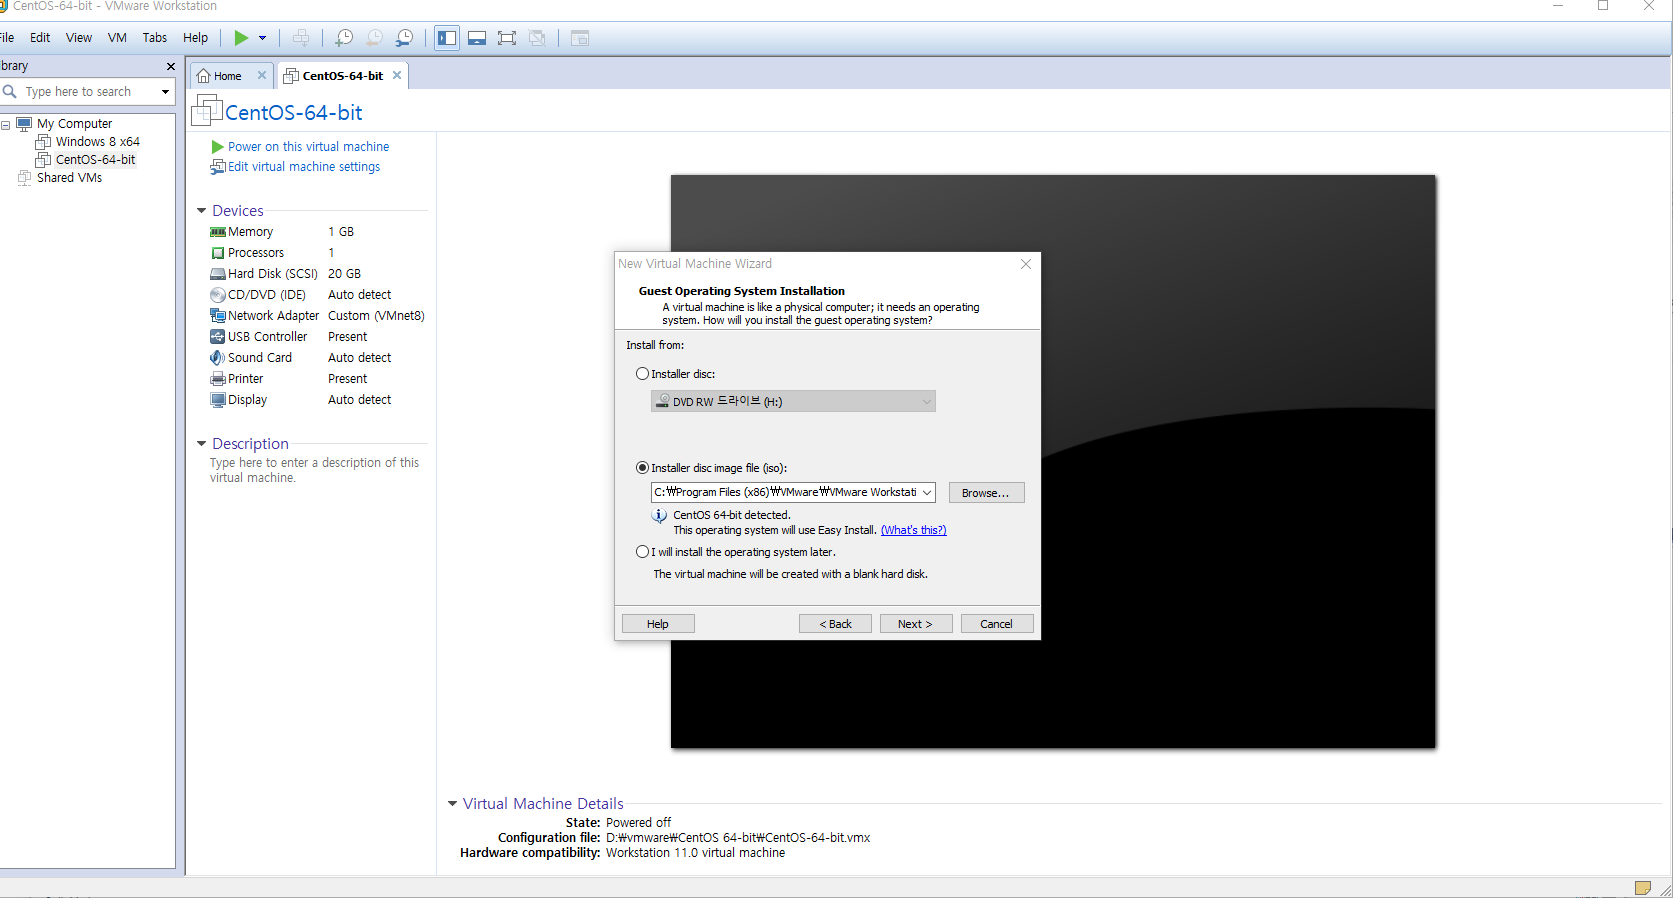Select Installer disc image file (iso) radio
The width and height of the screenshot is (1673, 898).
642,468
